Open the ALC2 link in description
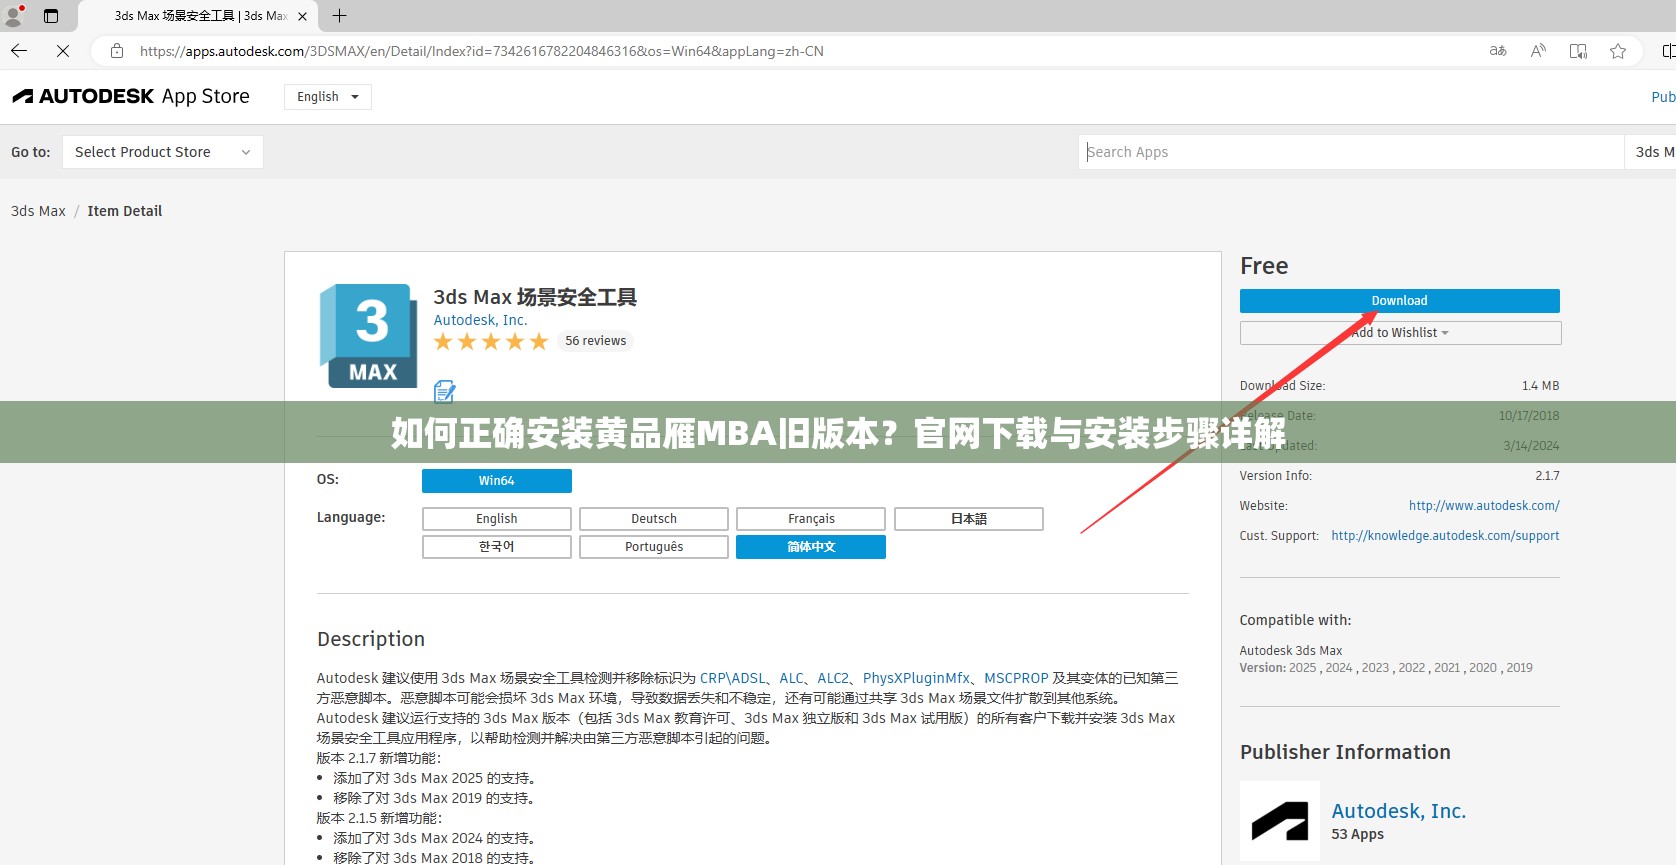 coord(833,678)
